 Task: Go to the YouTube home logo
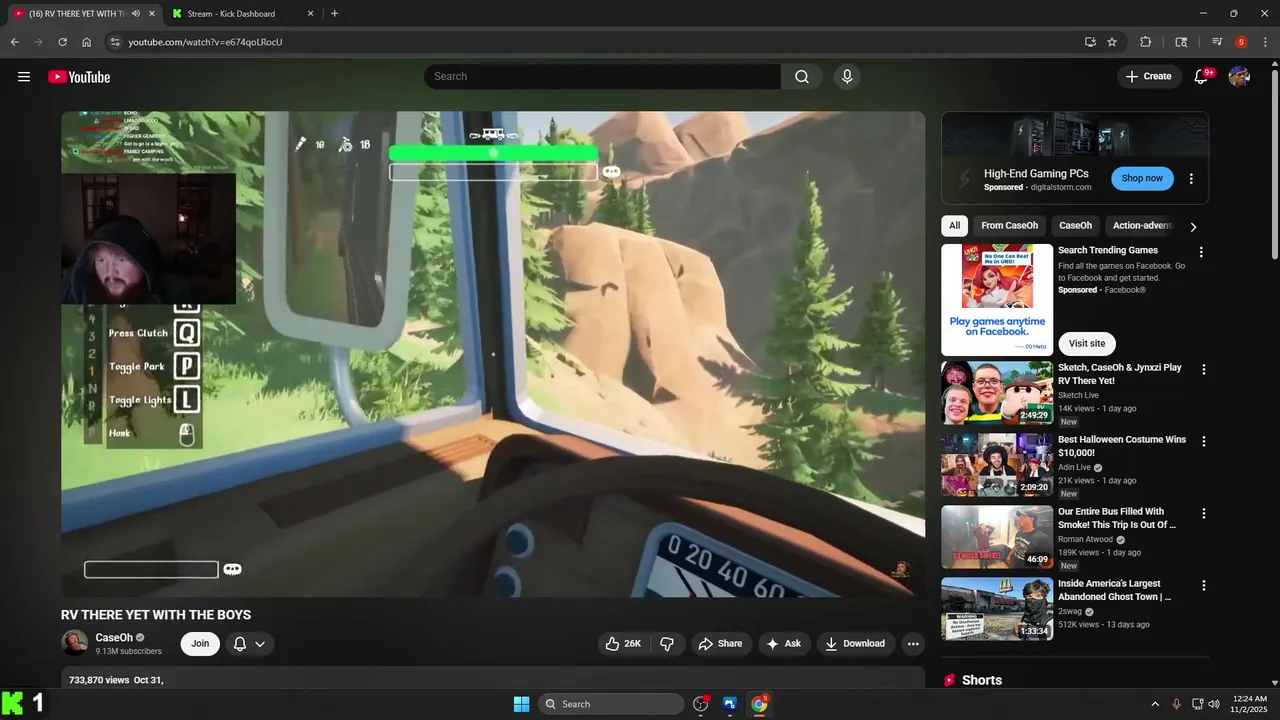tap(79, 77)
